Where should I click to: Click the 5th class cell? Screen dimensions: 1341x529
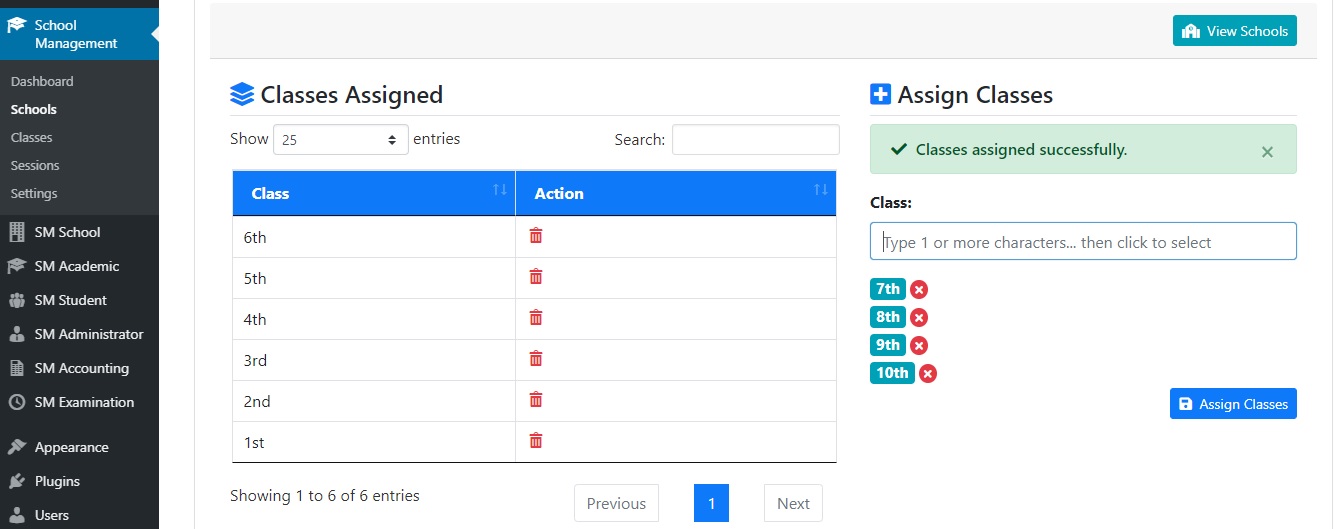[374, 278]
